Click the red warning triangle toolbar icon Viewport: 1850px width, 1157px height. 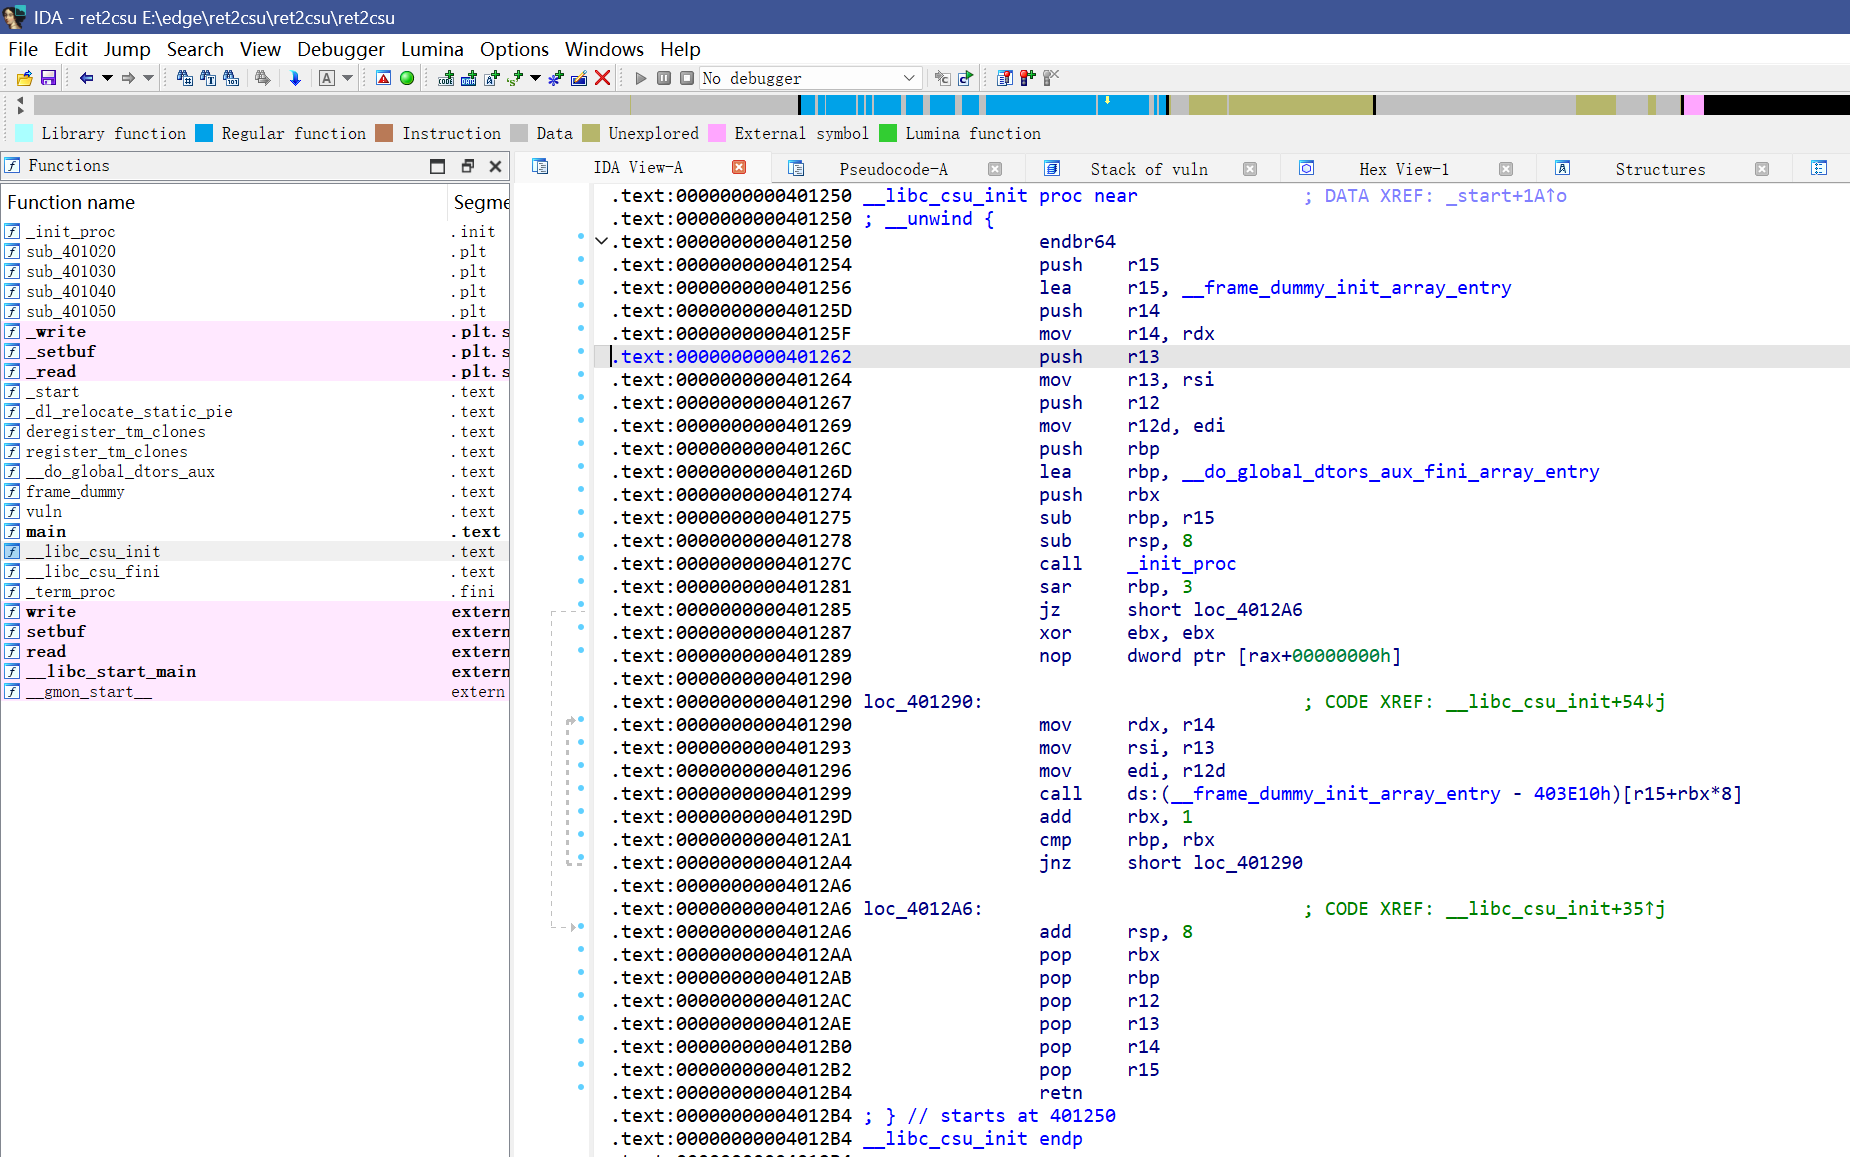(383, 78)
